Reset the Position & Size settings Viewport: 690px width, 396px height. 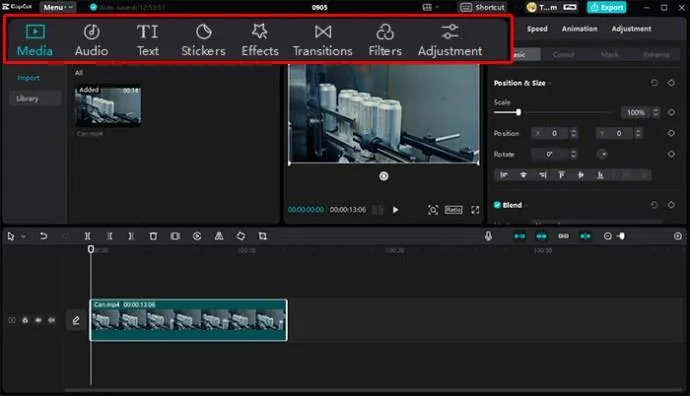654,83
